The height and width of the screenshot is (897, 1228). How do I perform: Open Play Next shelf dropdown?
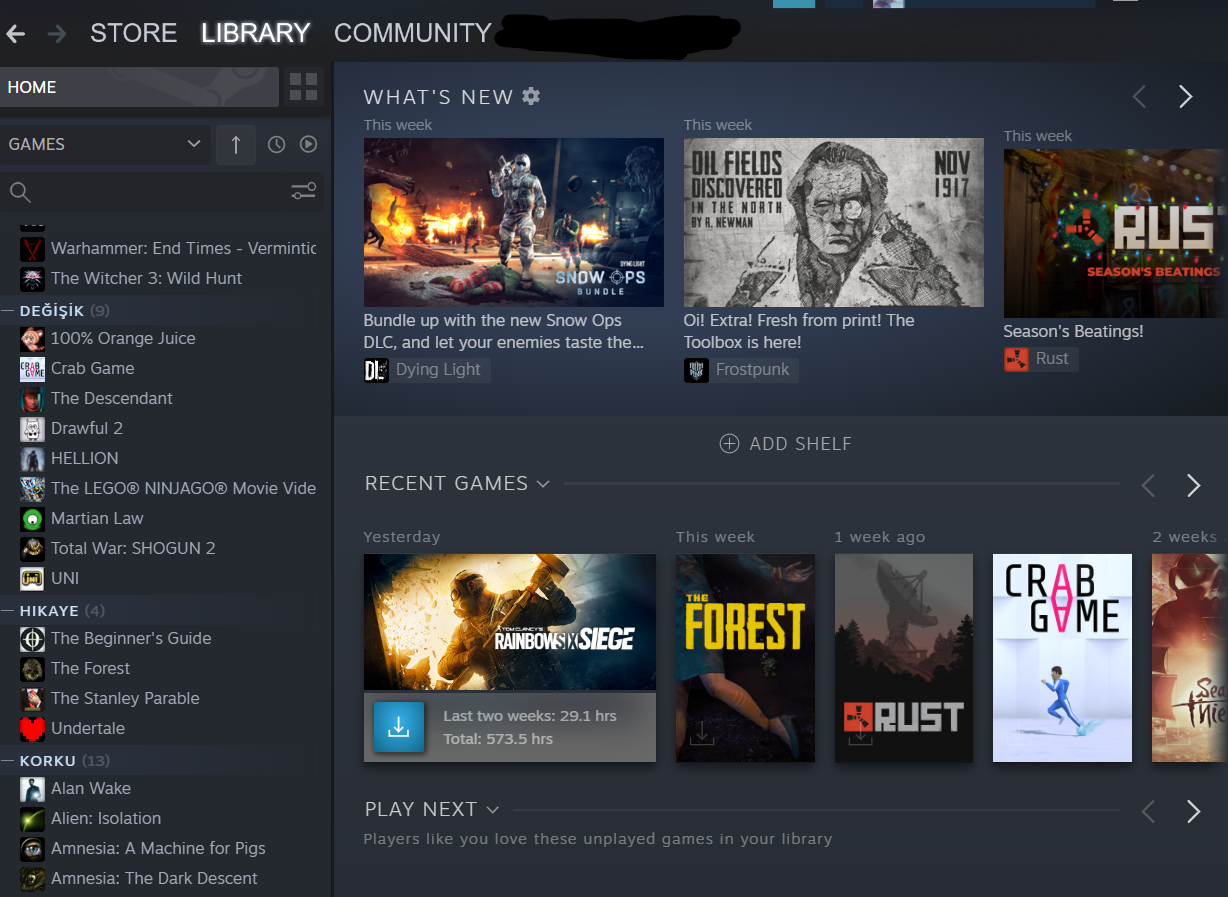point(492,809)
